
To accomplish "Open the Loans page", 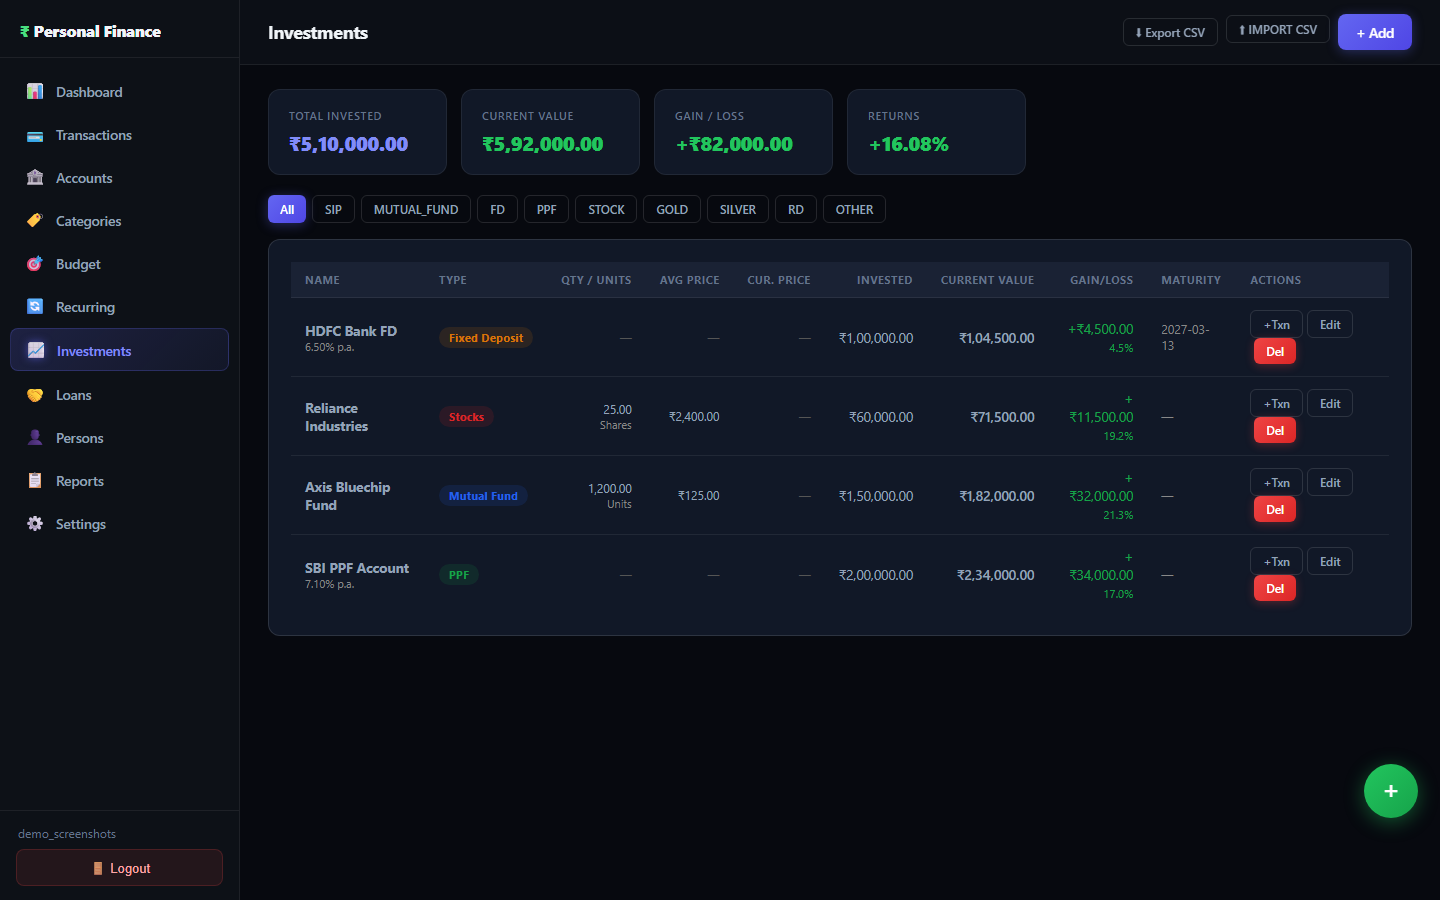I will tap(119, 395).
